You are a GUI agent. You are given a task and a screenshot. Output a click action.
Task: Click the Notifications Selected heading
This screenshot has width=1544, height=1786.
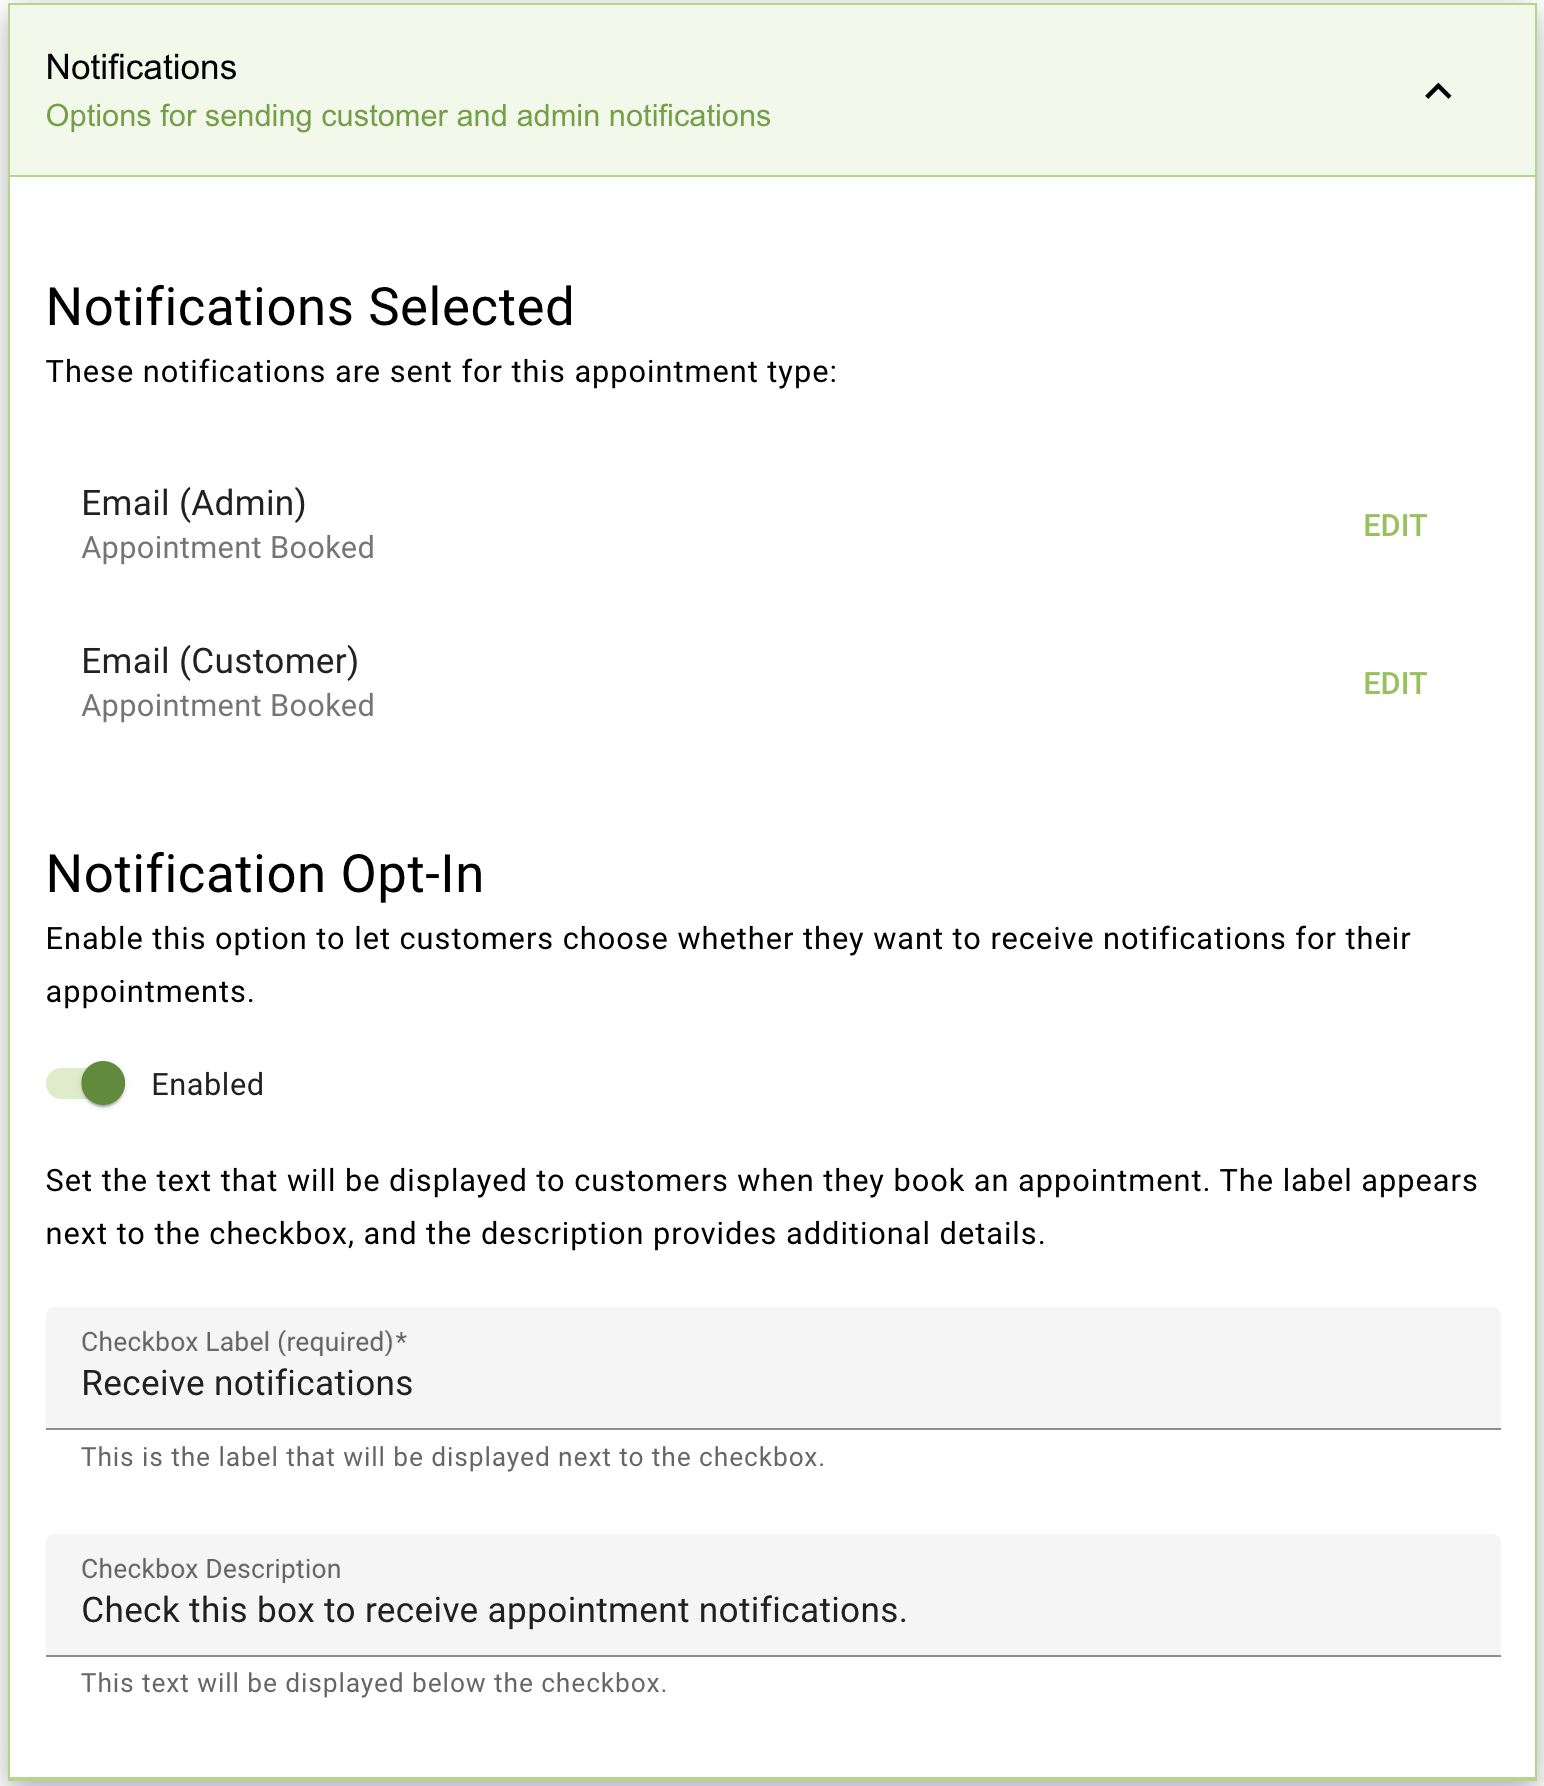pyautogui.click(x=310, y=306)
